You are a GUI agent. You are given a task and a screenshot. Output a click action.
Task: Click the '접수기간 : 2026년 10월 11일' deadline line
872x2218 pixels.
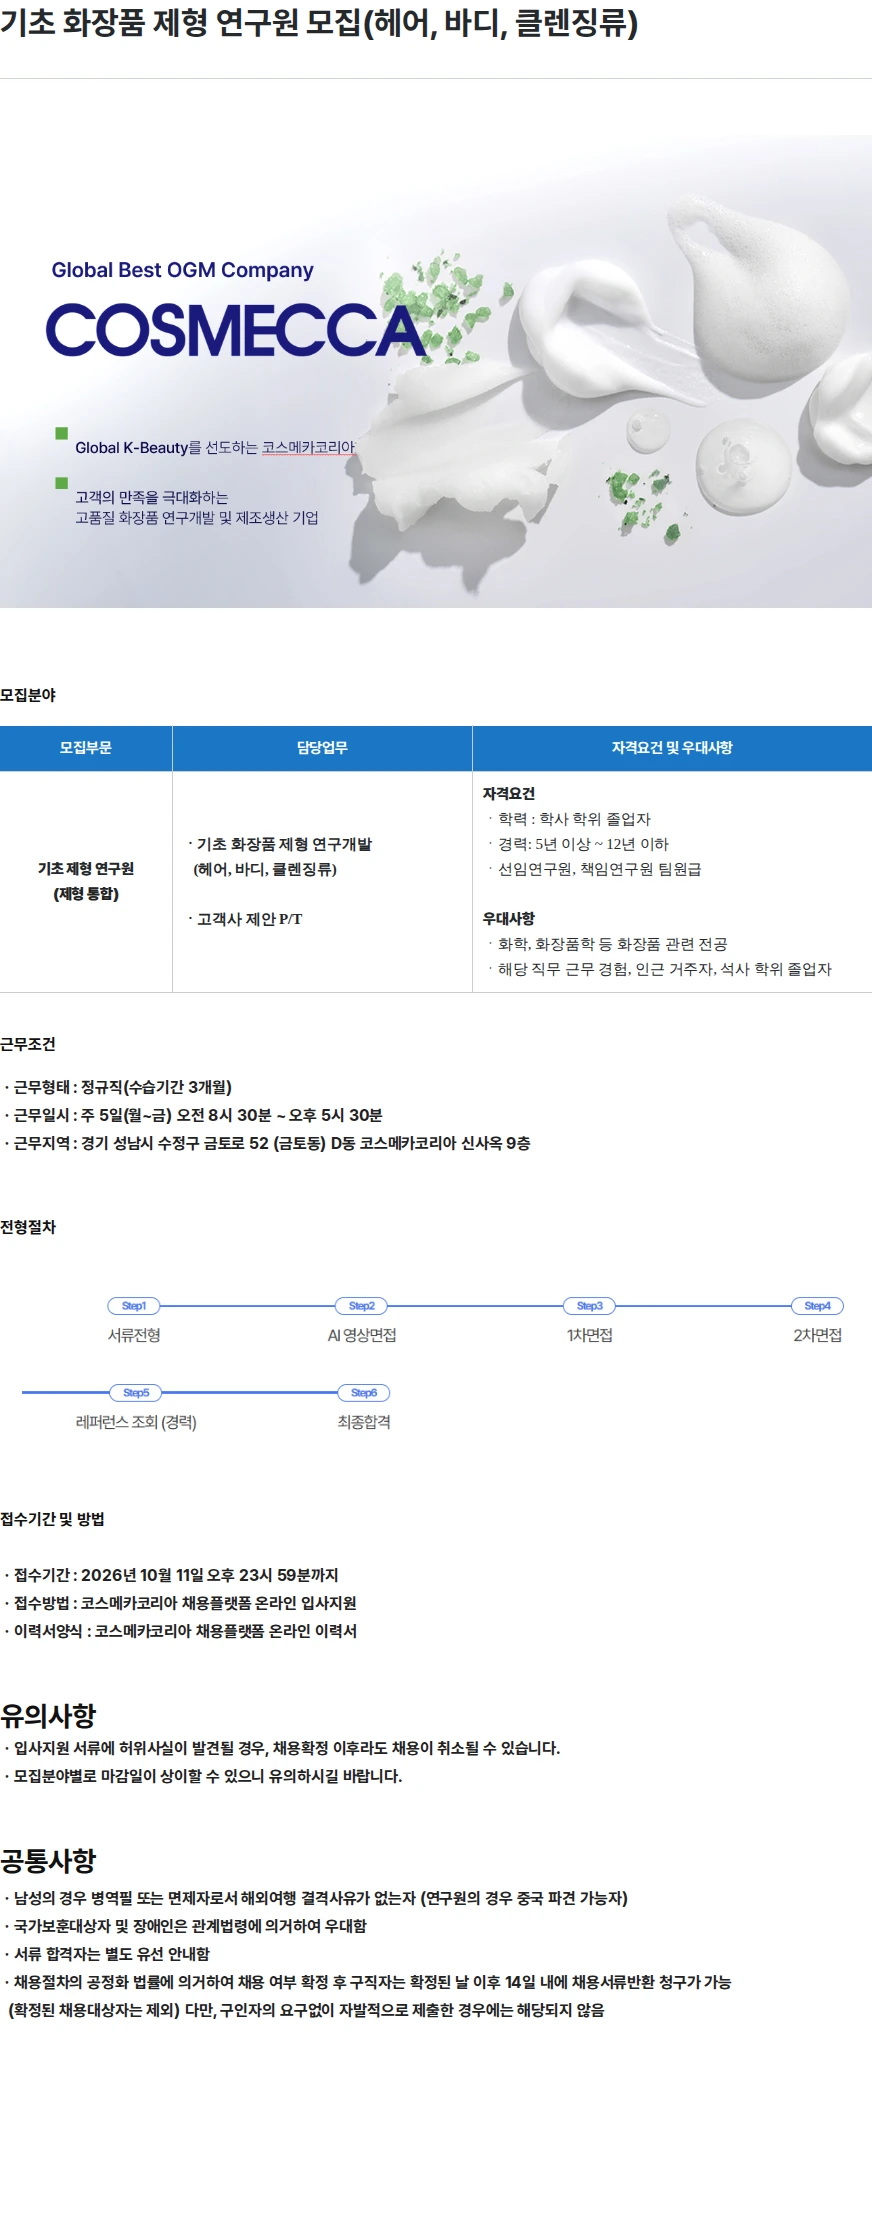click(x=172, y=1575)
